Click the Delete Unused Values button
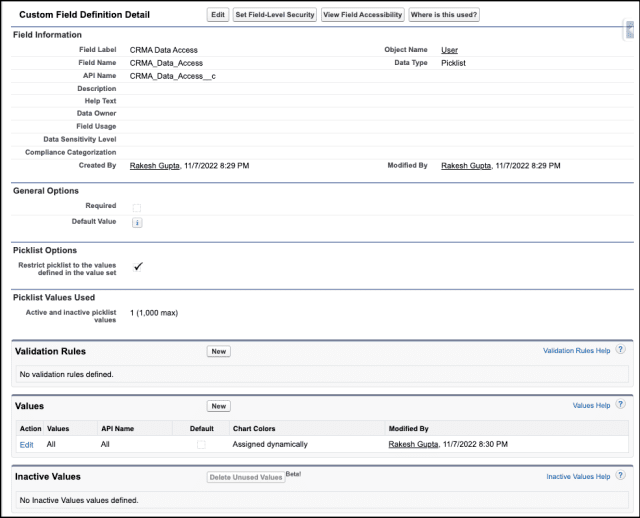Viewport: 640px width, 518px height. coord(245,477)
